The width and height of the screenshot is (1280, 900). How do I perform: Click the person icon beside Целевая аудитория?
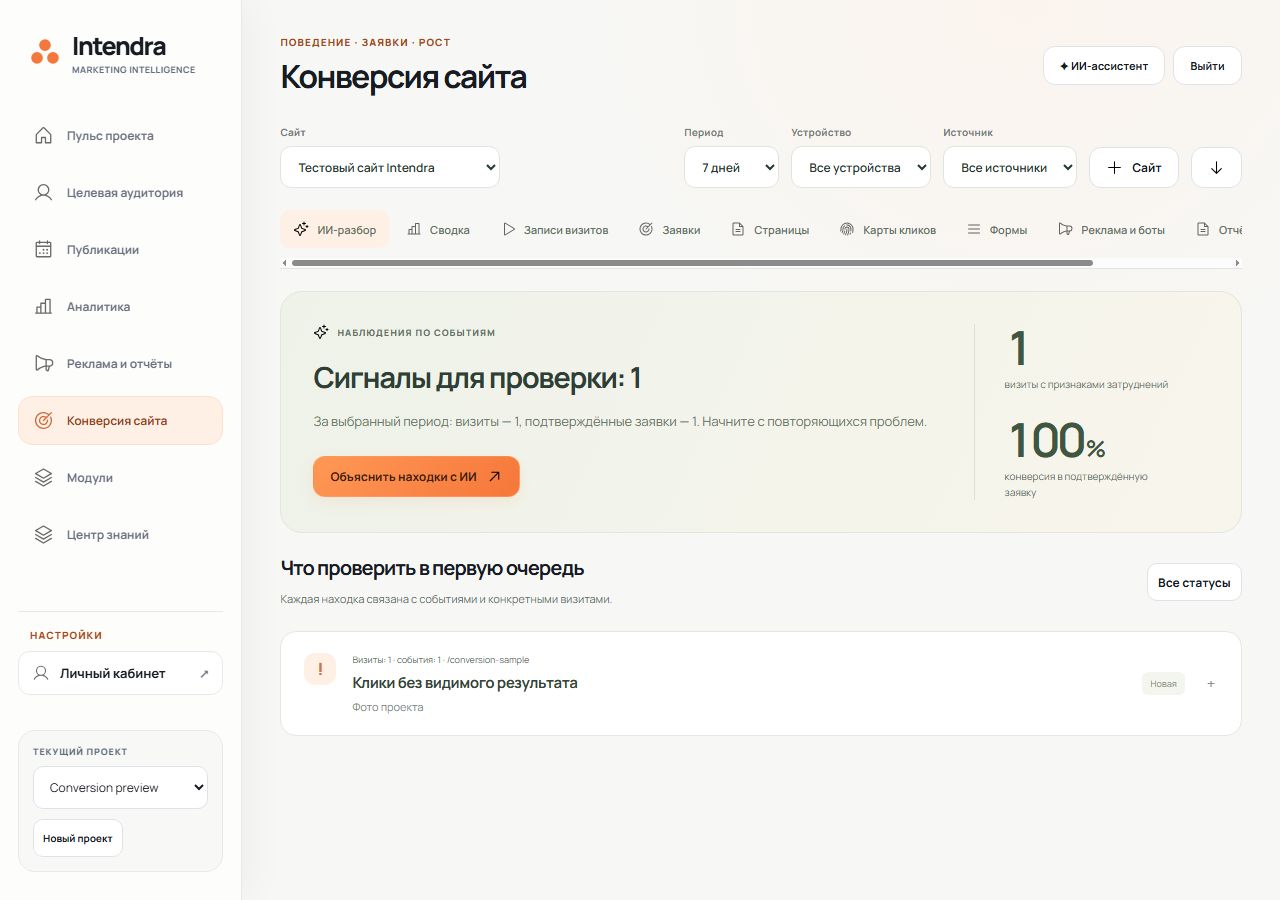(43, 193)
